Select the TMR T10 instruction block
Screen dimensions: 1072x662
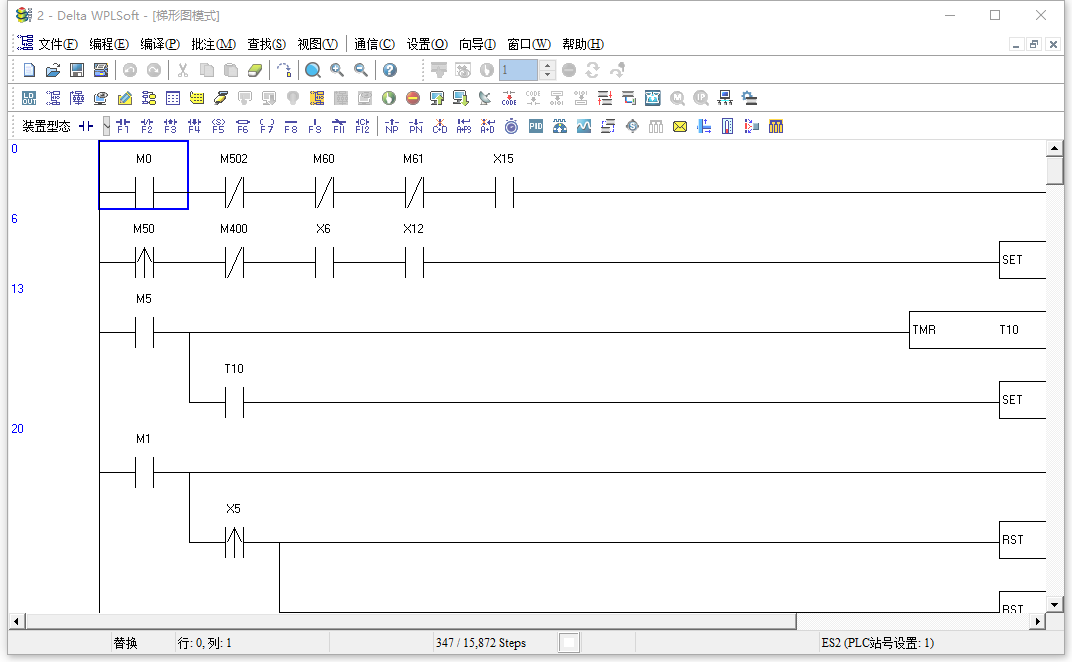click(x=978, y=330)
